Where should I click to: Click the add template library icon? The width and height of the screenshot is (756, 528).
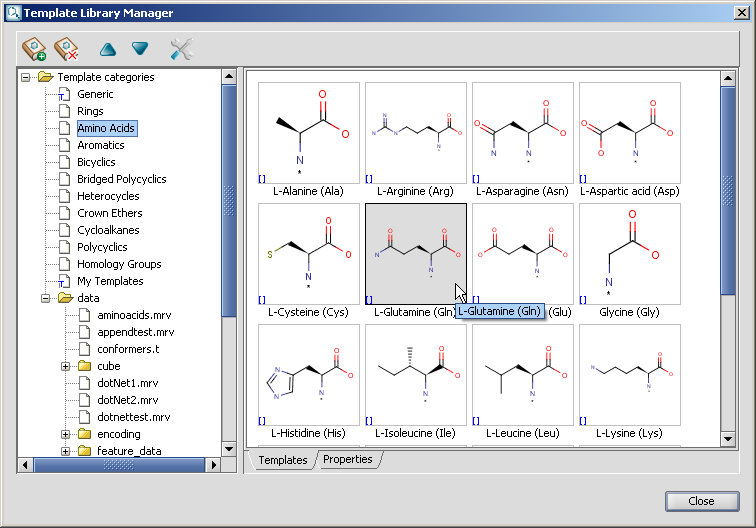coord(35,48)
